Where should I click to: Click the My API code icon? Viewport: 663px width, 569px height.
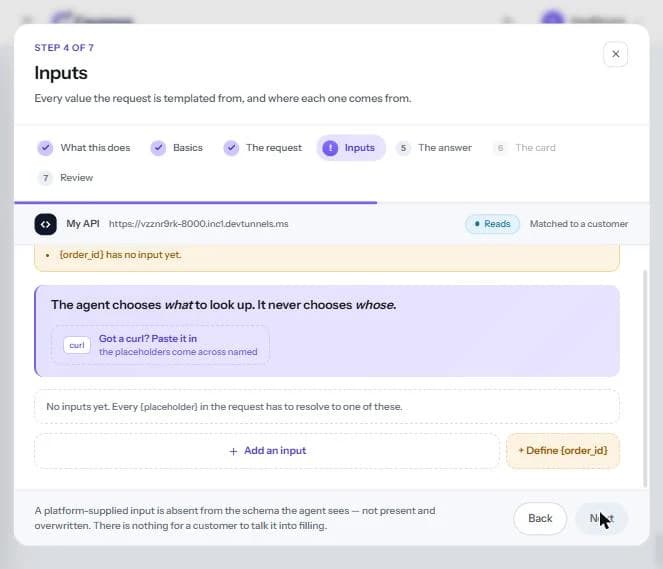coord(45,224)
